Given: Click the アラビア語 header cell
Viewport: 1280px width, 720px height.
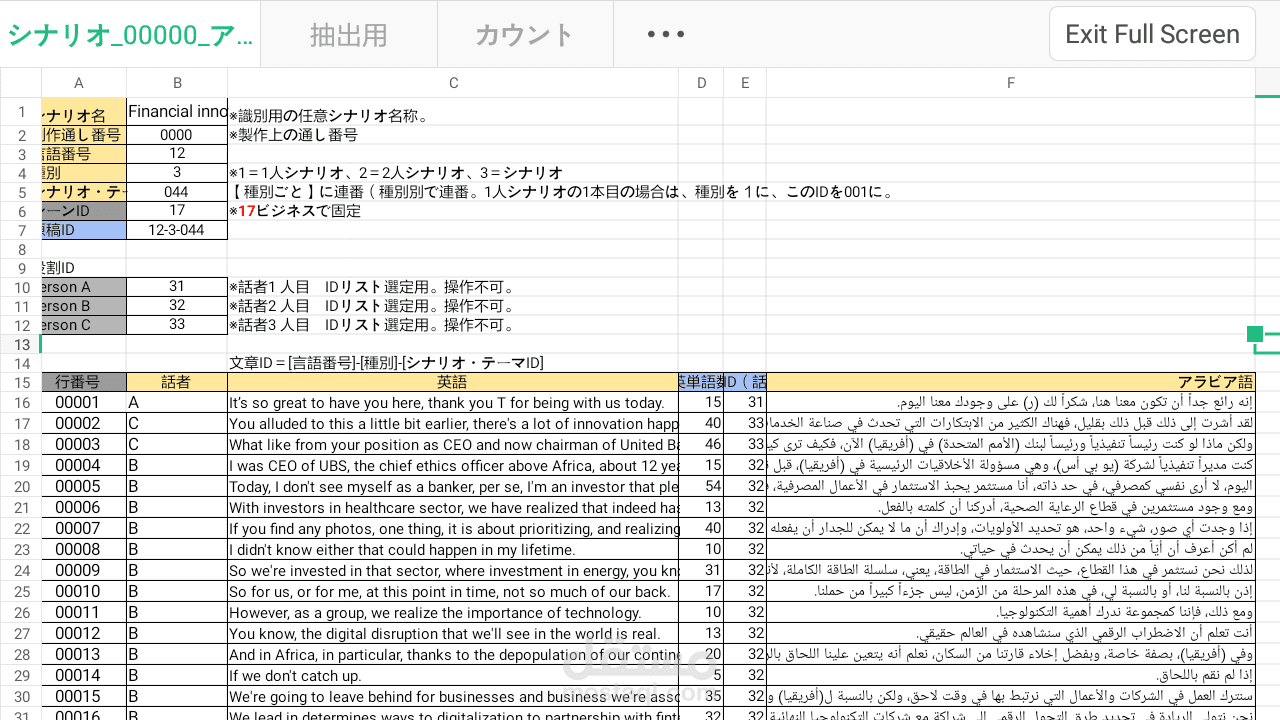Looking at the screenshot, I should click(x=1010, y=382).
